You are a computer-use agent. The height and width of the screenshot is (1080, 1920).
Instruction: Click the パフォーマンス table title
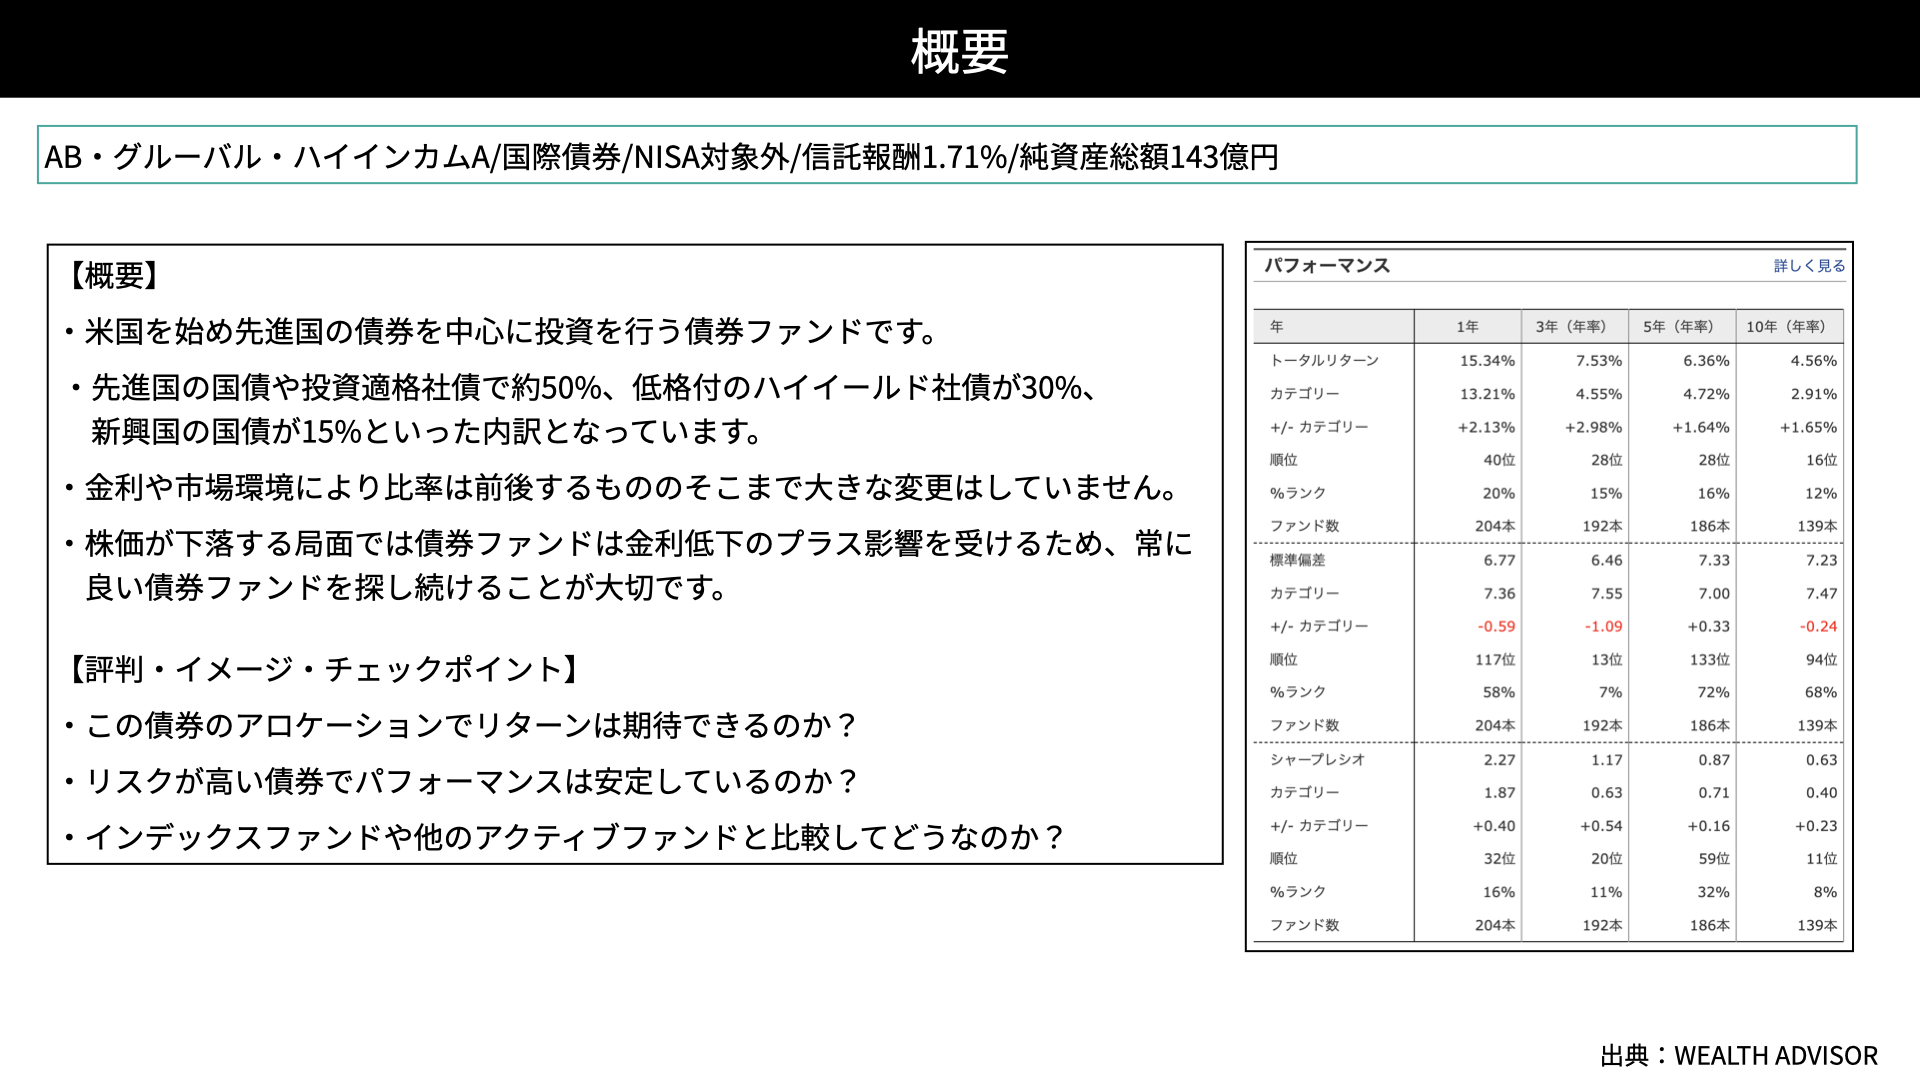(x=1327, y=266)
